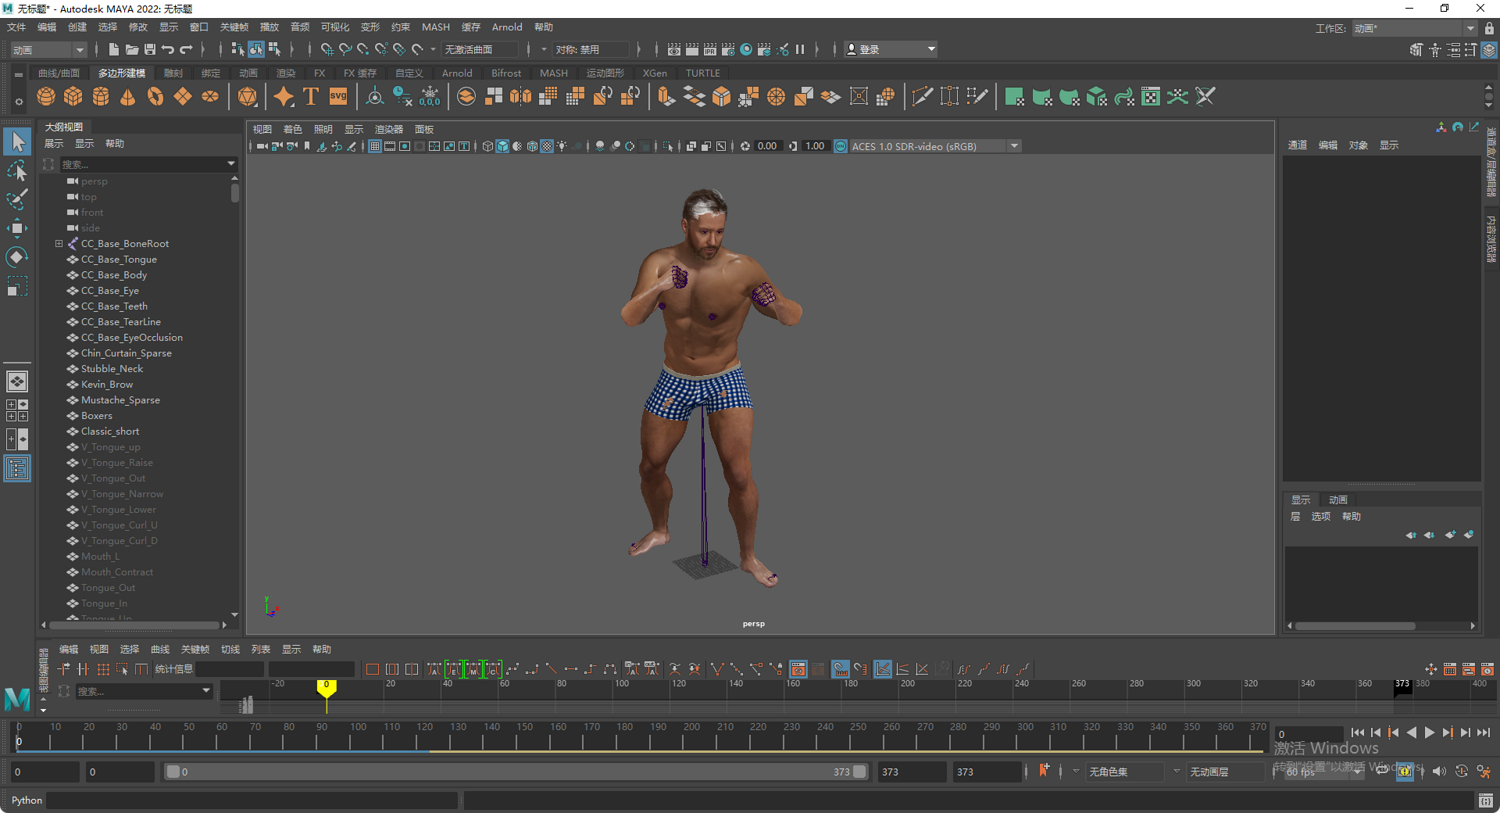The width and height of the screenshot is (1500, 813).
Task: Click the Python script language label
Action: tap(27, 800)
